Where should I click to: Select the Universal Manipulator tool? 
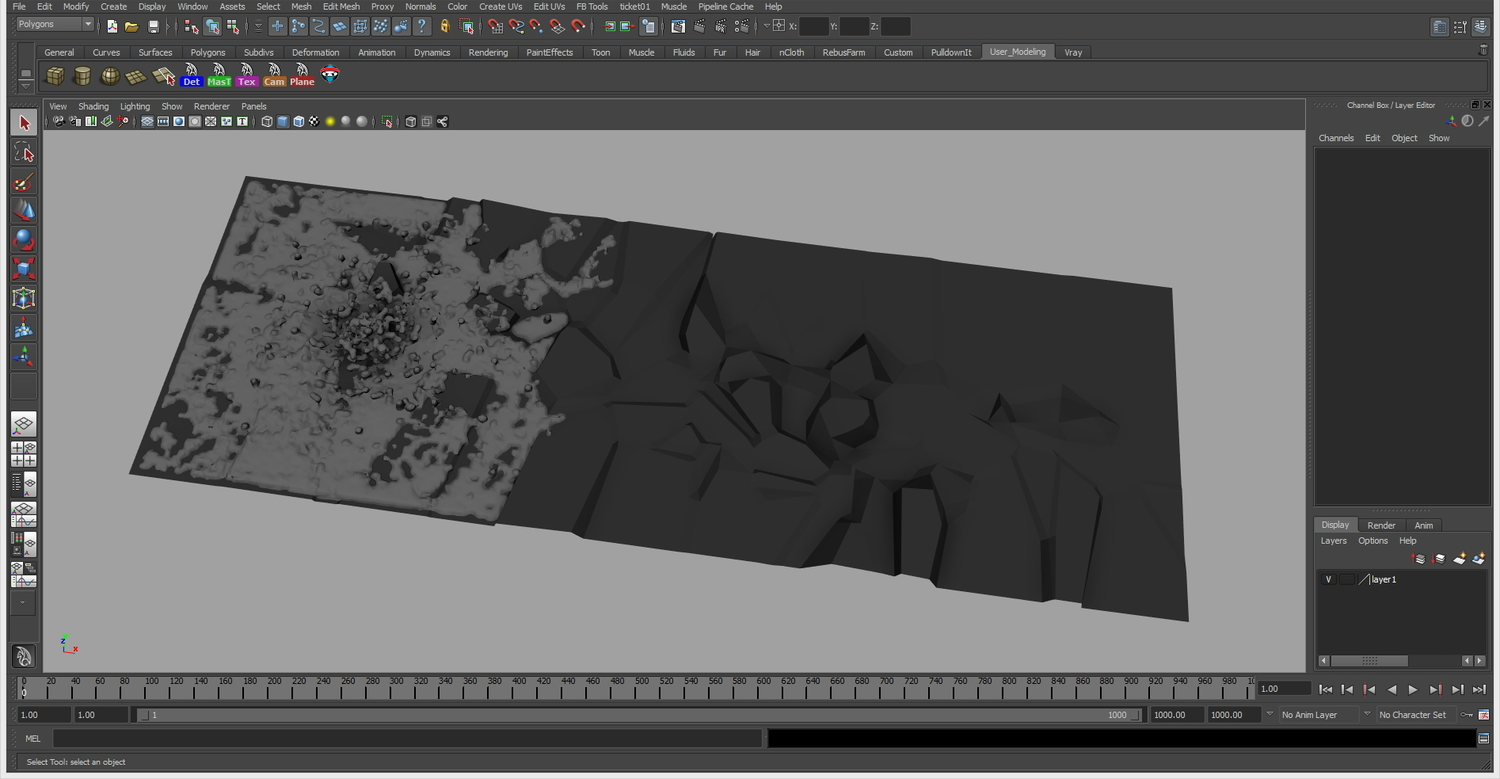(24, 297)
